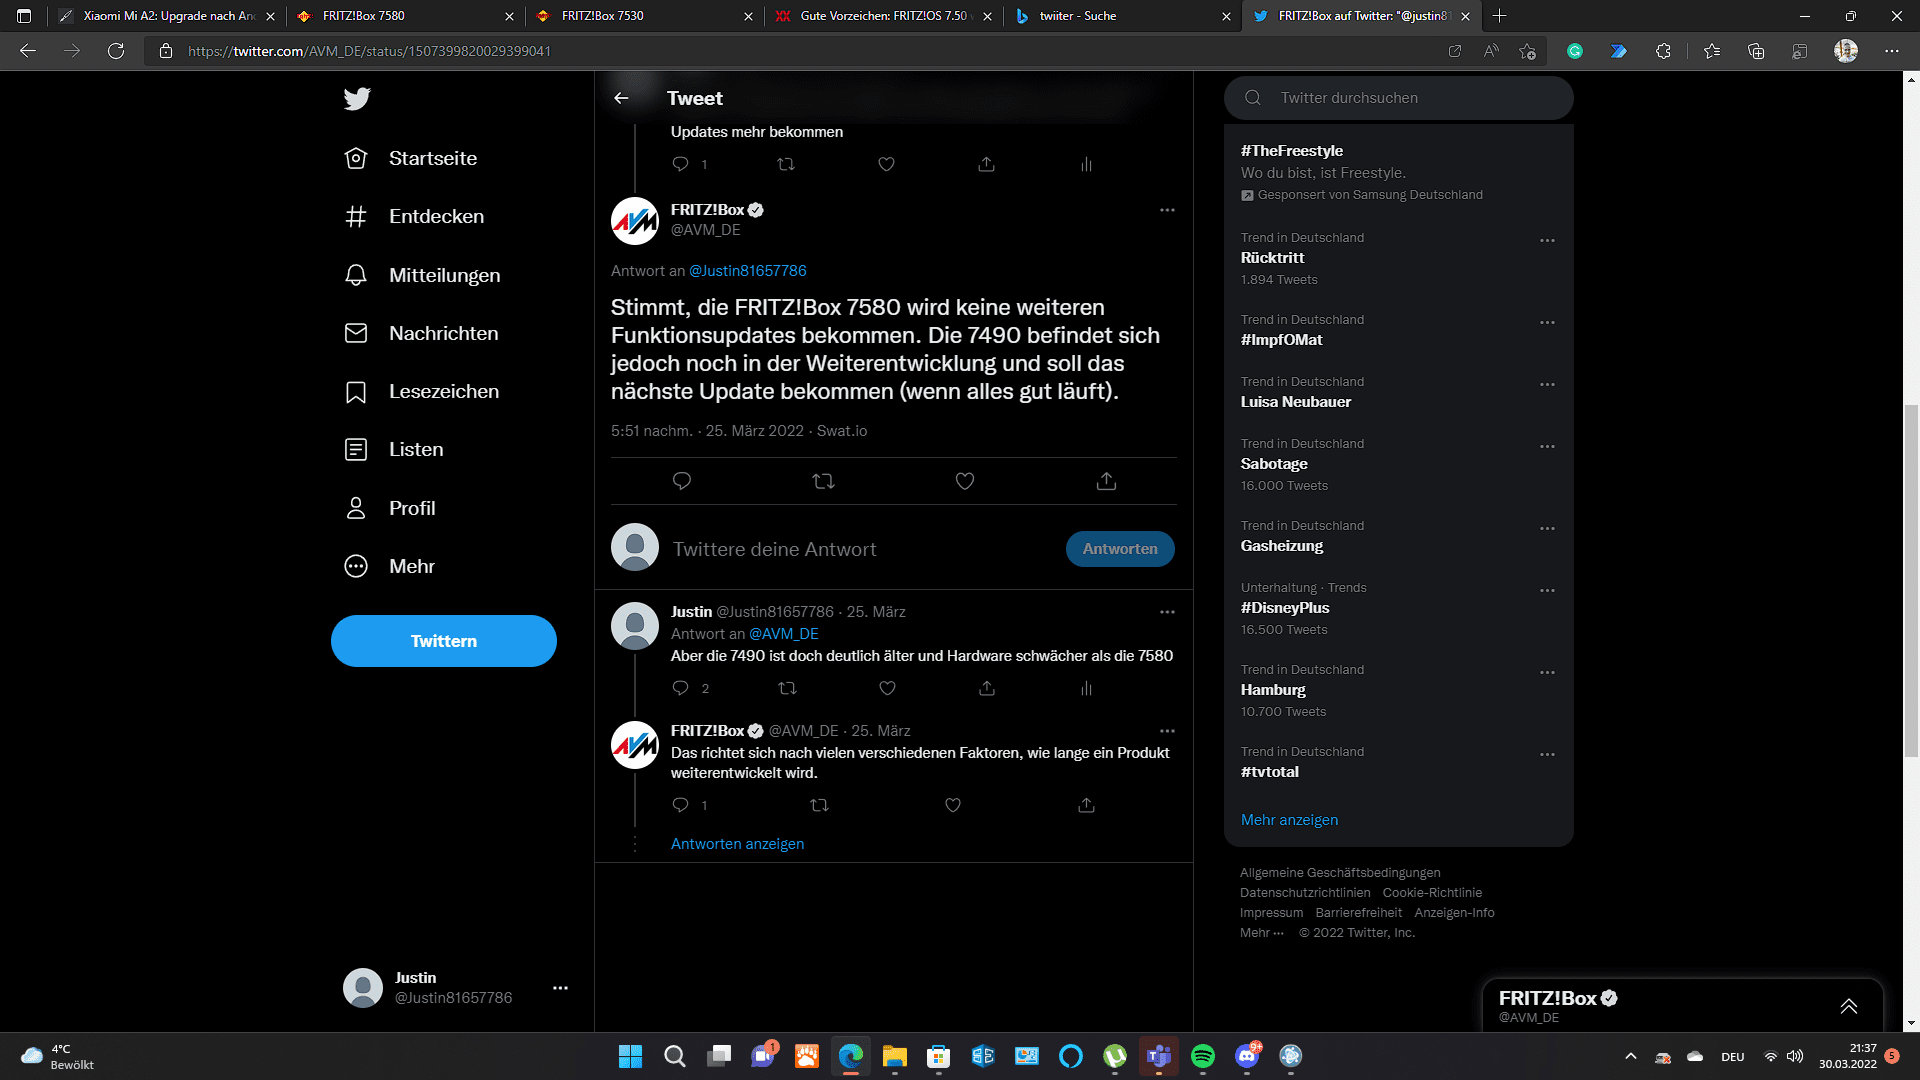Open Mitteilungen in the sidebar
Screen dimensions: 1920x1080
[423, 275]
